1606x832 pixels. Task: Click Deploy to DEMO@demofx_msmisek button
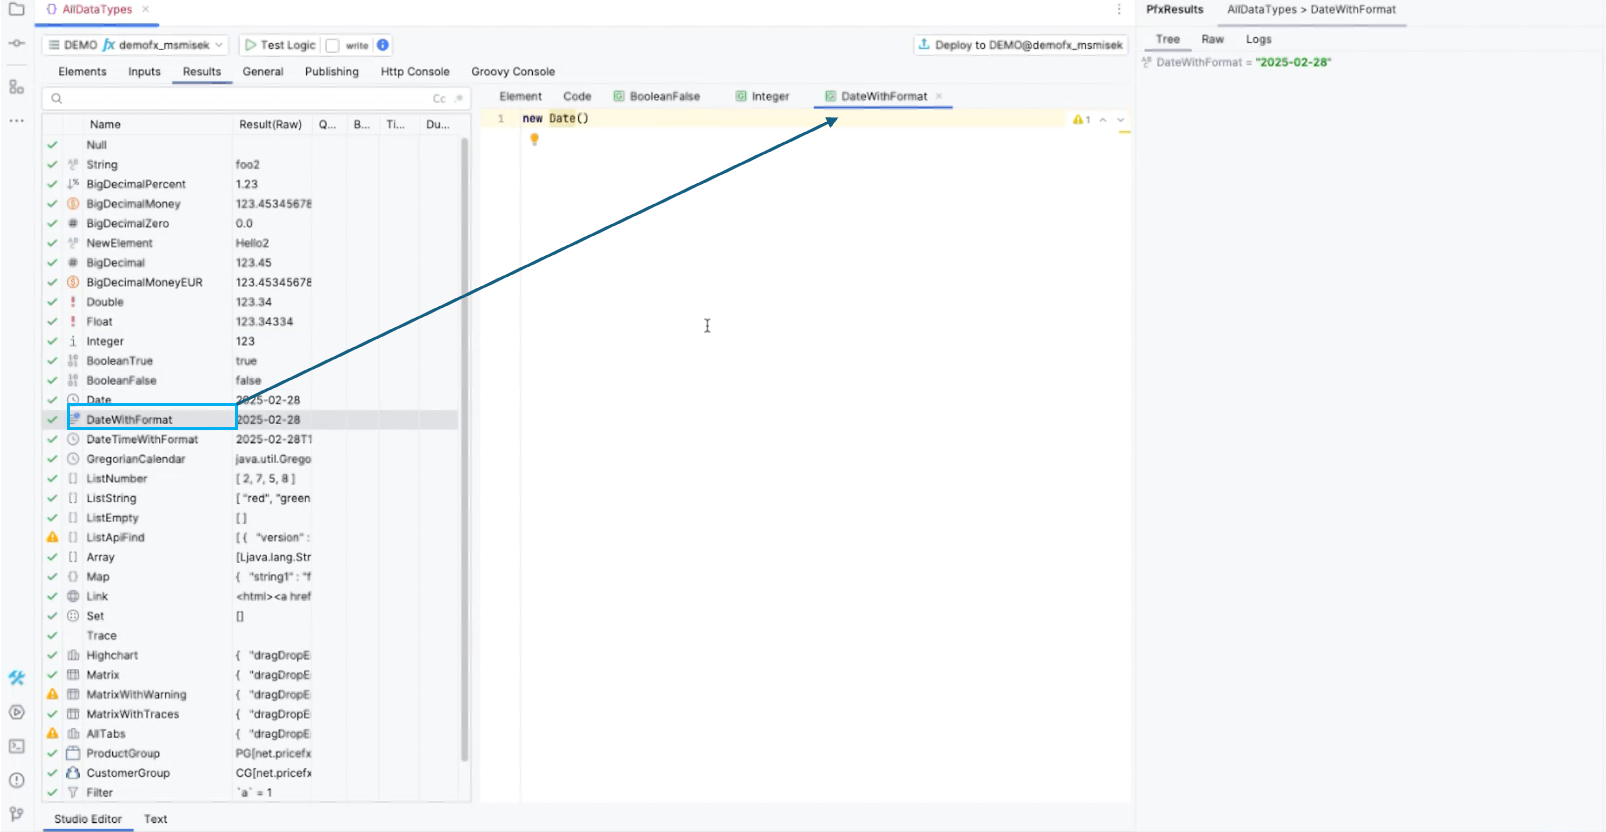coord(1020,45)
